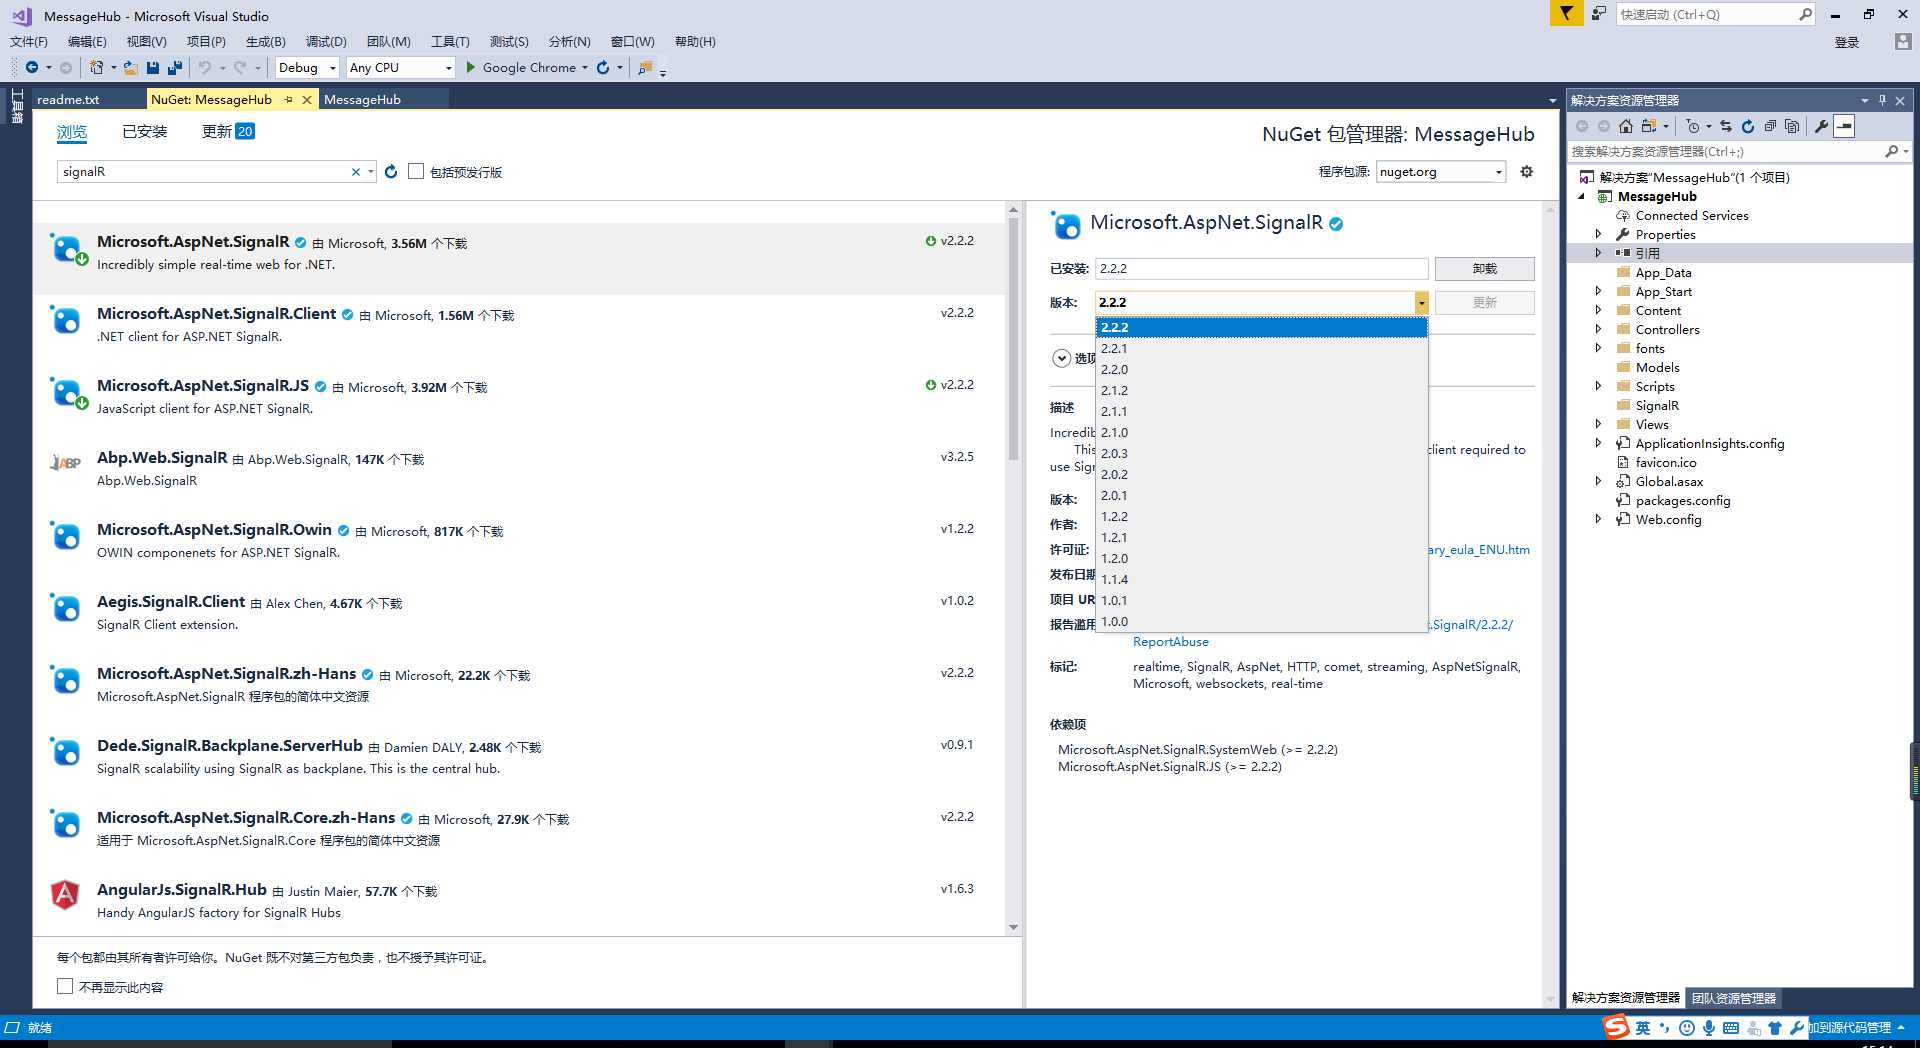This screenshot has width=1920, height=1048.
Task: Expand the options chevron in package details
Action: pos(1062,358)
